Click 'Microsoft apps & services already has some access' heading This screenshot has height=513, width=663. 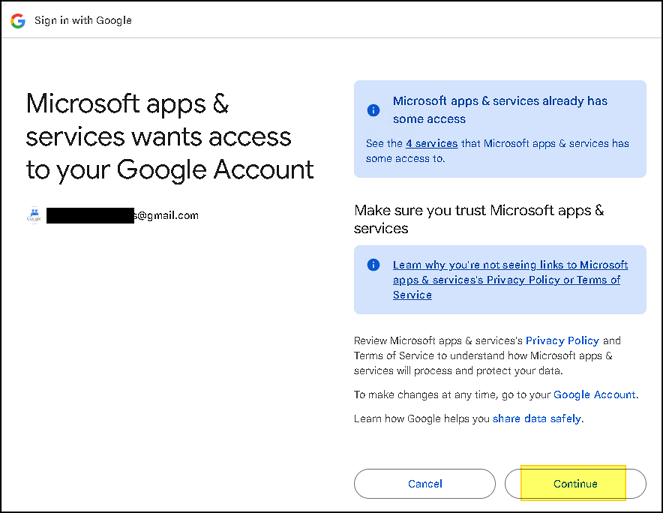click(500, 110)
